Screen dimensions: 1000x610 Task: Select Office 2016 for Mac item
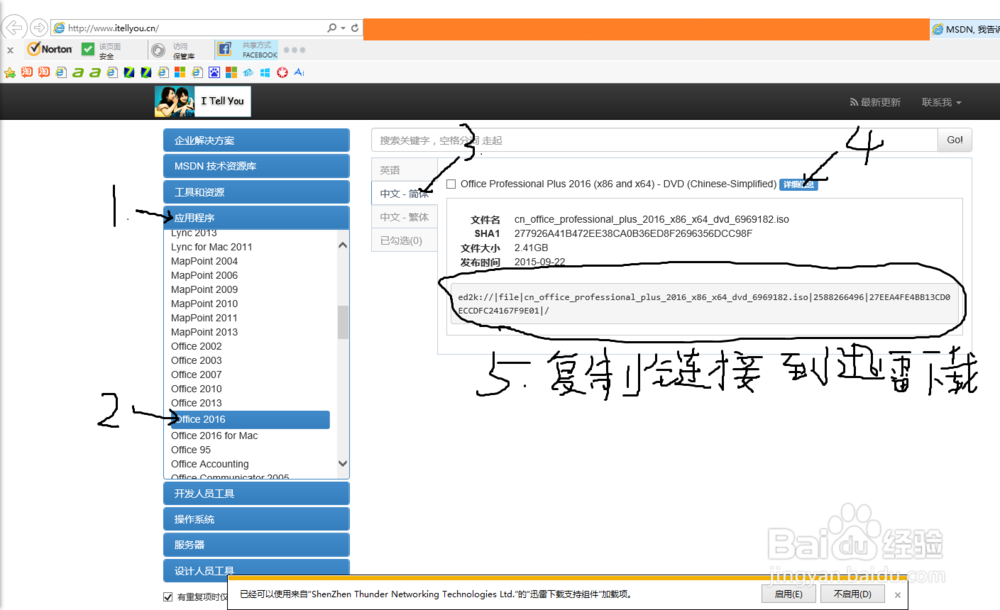[x=214, y=435]
